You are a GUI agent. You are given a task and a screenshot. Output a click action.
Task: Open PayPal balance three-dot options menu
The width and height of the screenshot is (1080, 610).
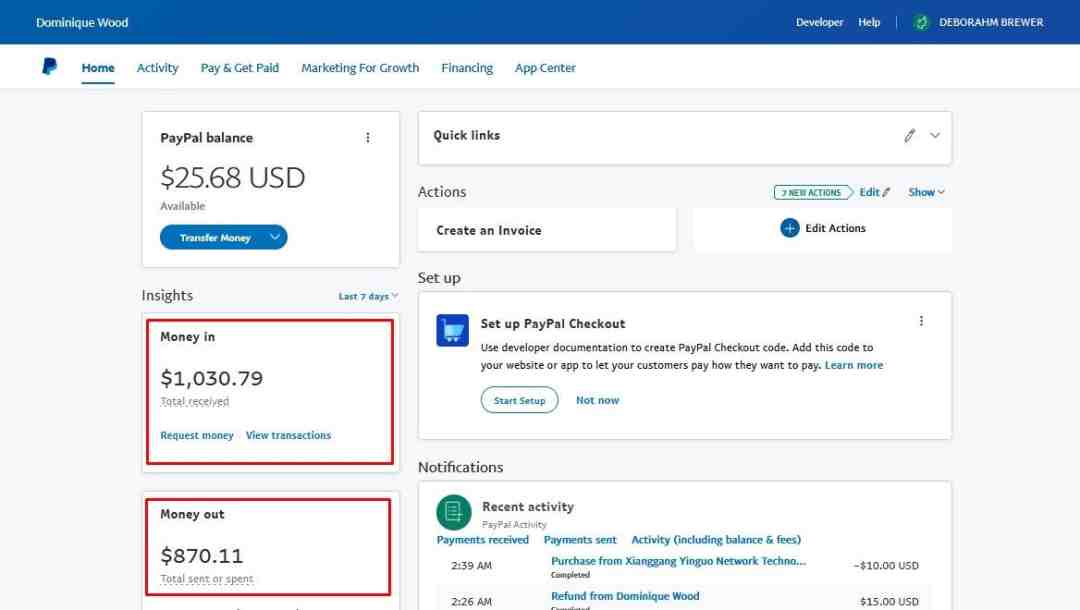368,138
